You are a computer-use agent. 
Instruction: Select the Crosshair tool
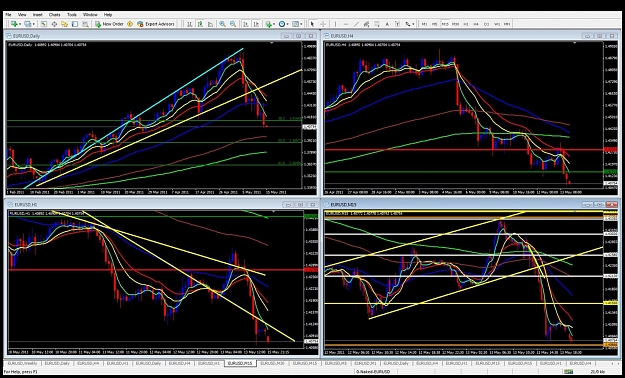tap(323, 24)
